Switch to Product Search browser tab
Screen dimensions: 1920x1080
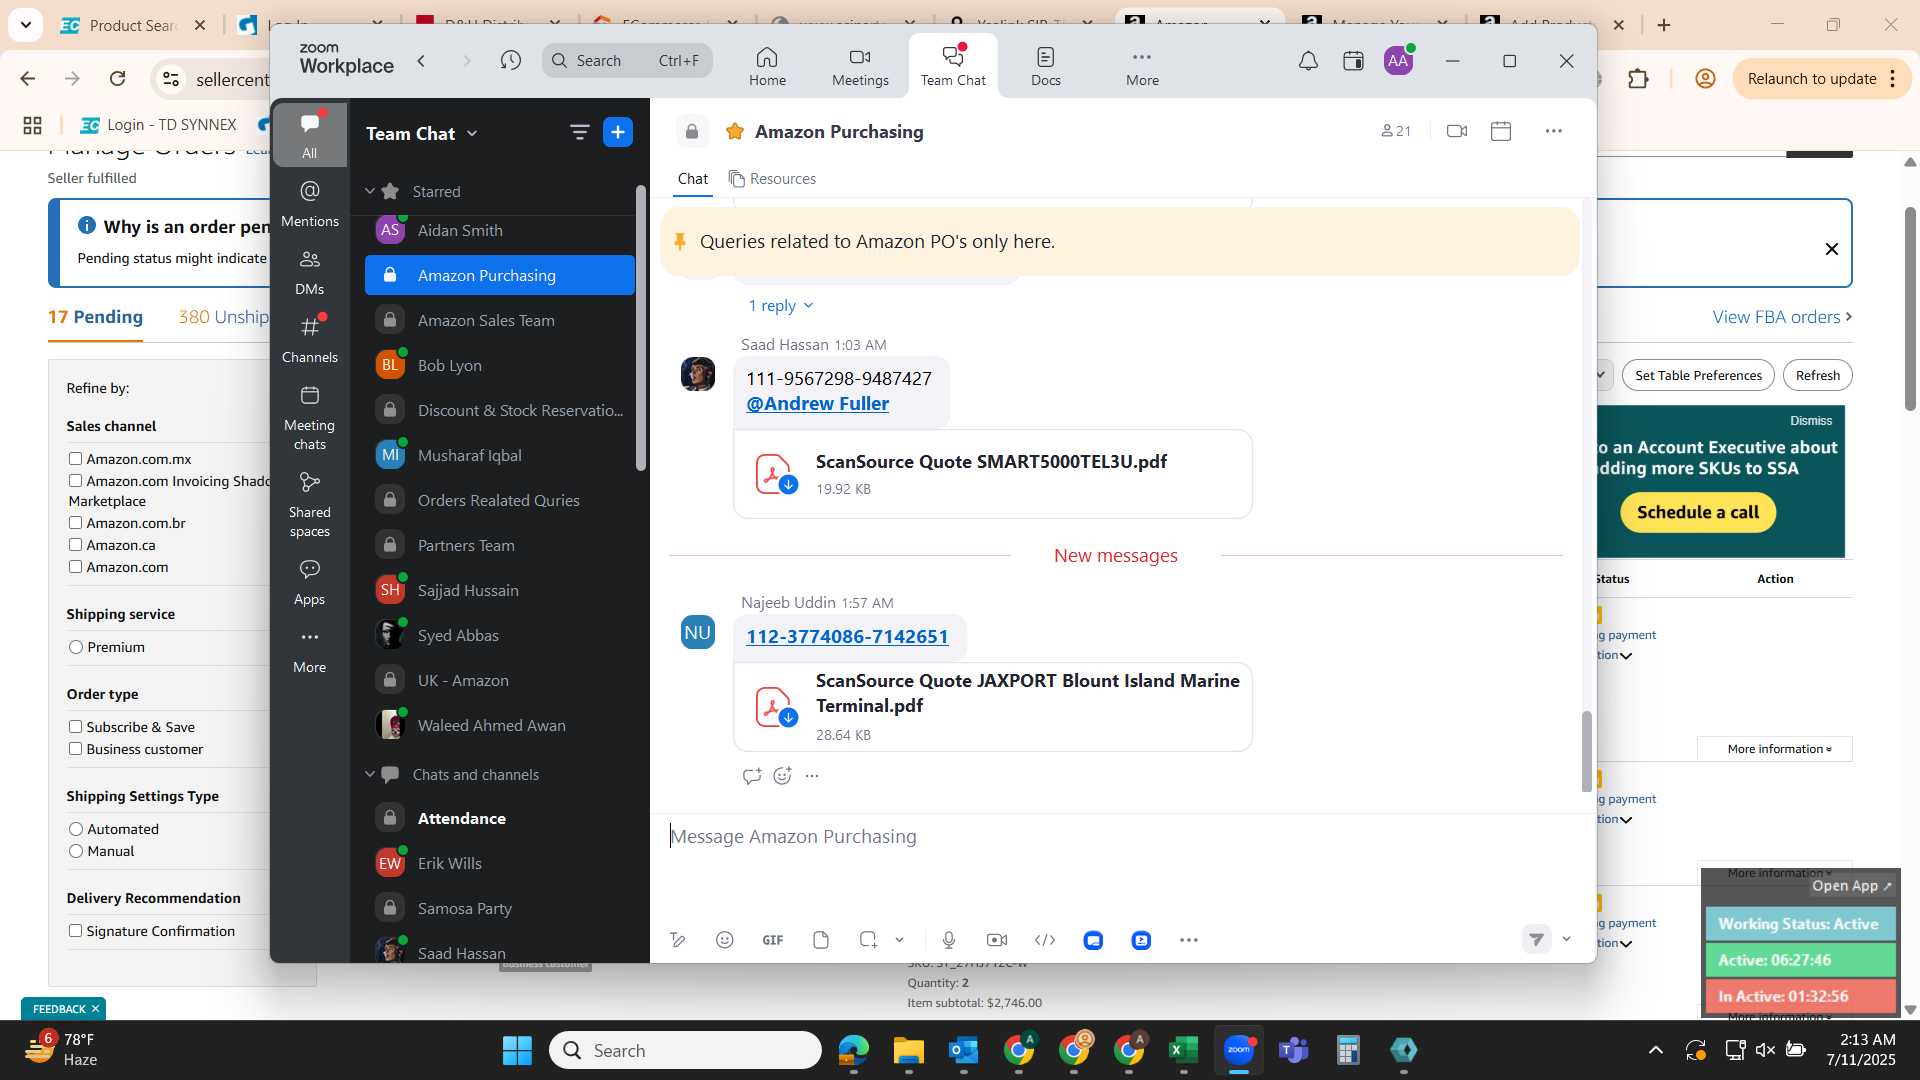(x=133, y=25)
